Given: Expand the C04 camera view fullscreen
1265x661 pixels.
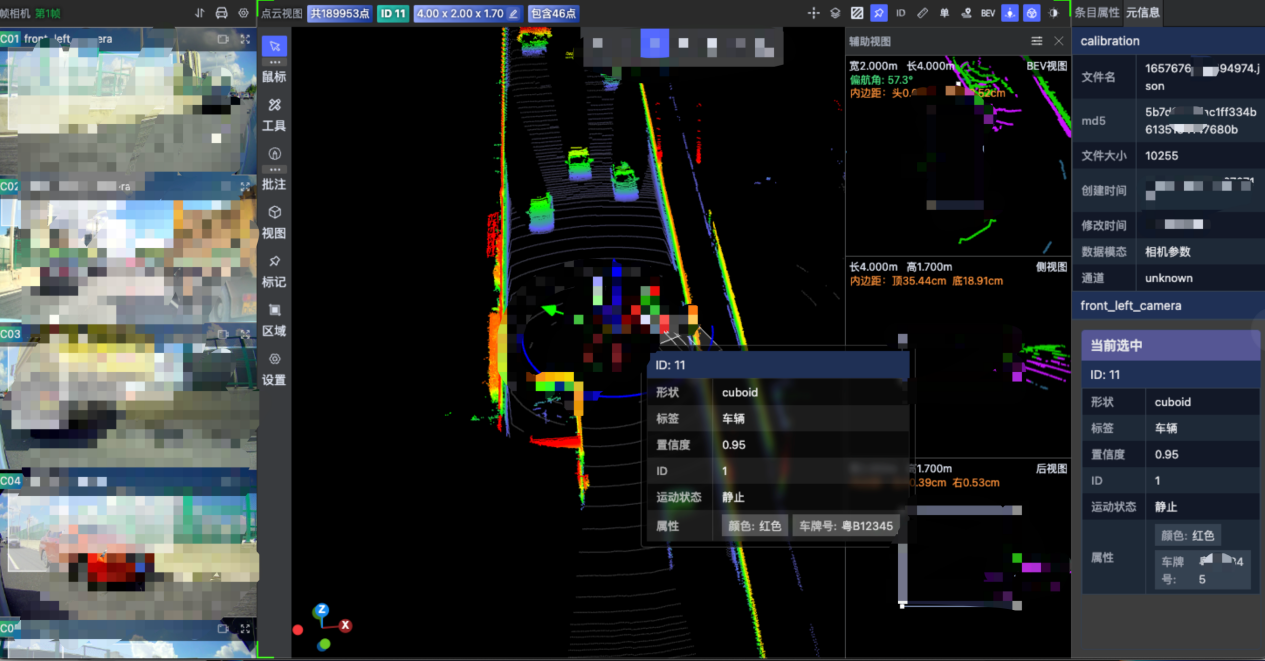Looking at the screenshot, I should pyautogui.click(x=245, y=481).
